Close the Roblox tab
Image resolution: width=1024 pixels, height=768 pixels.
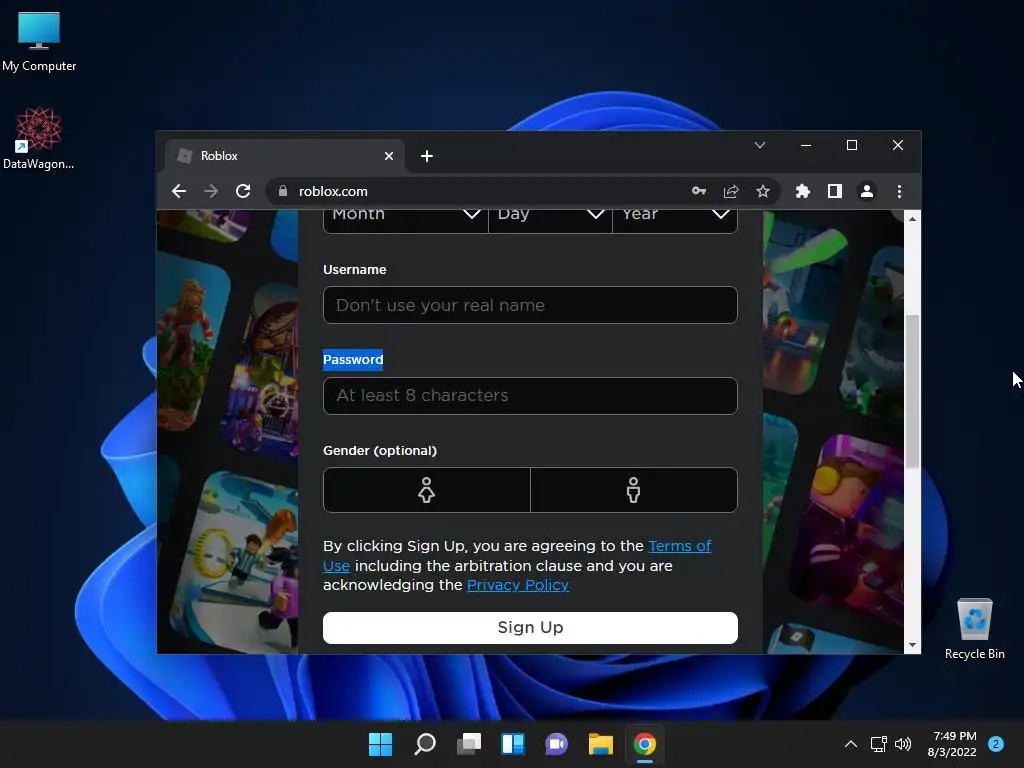pyautogui.click(x=389, y=156)
